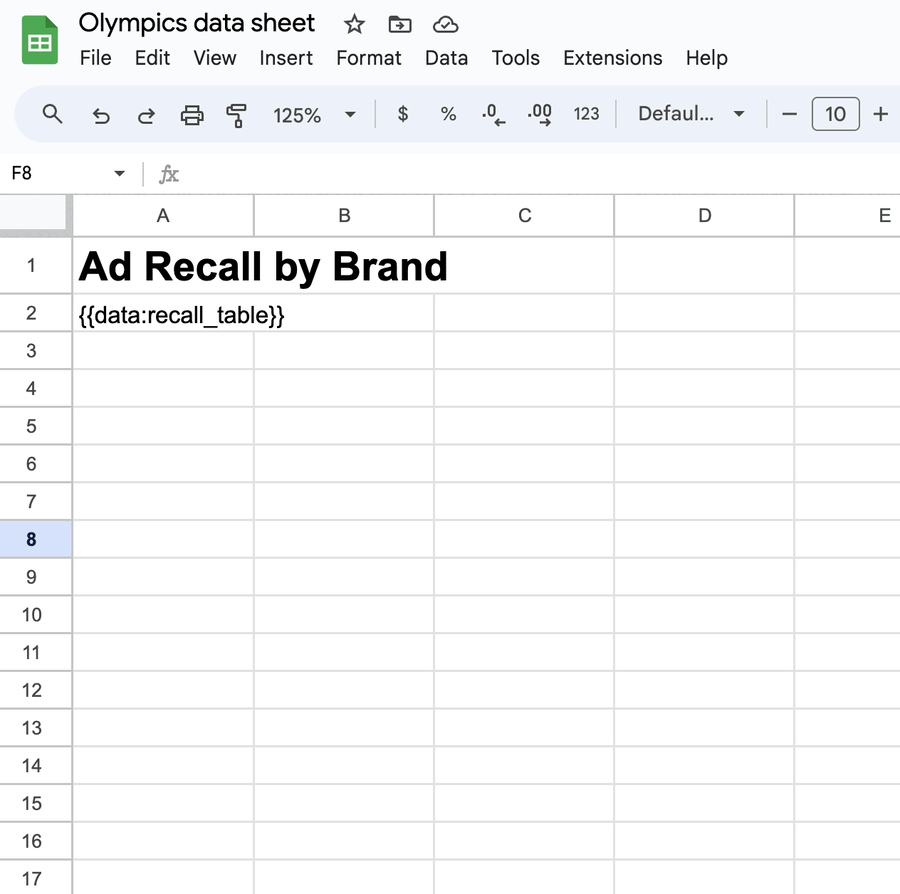
Task: Open the Default font dropdown
Action: [x=690, y=114]
